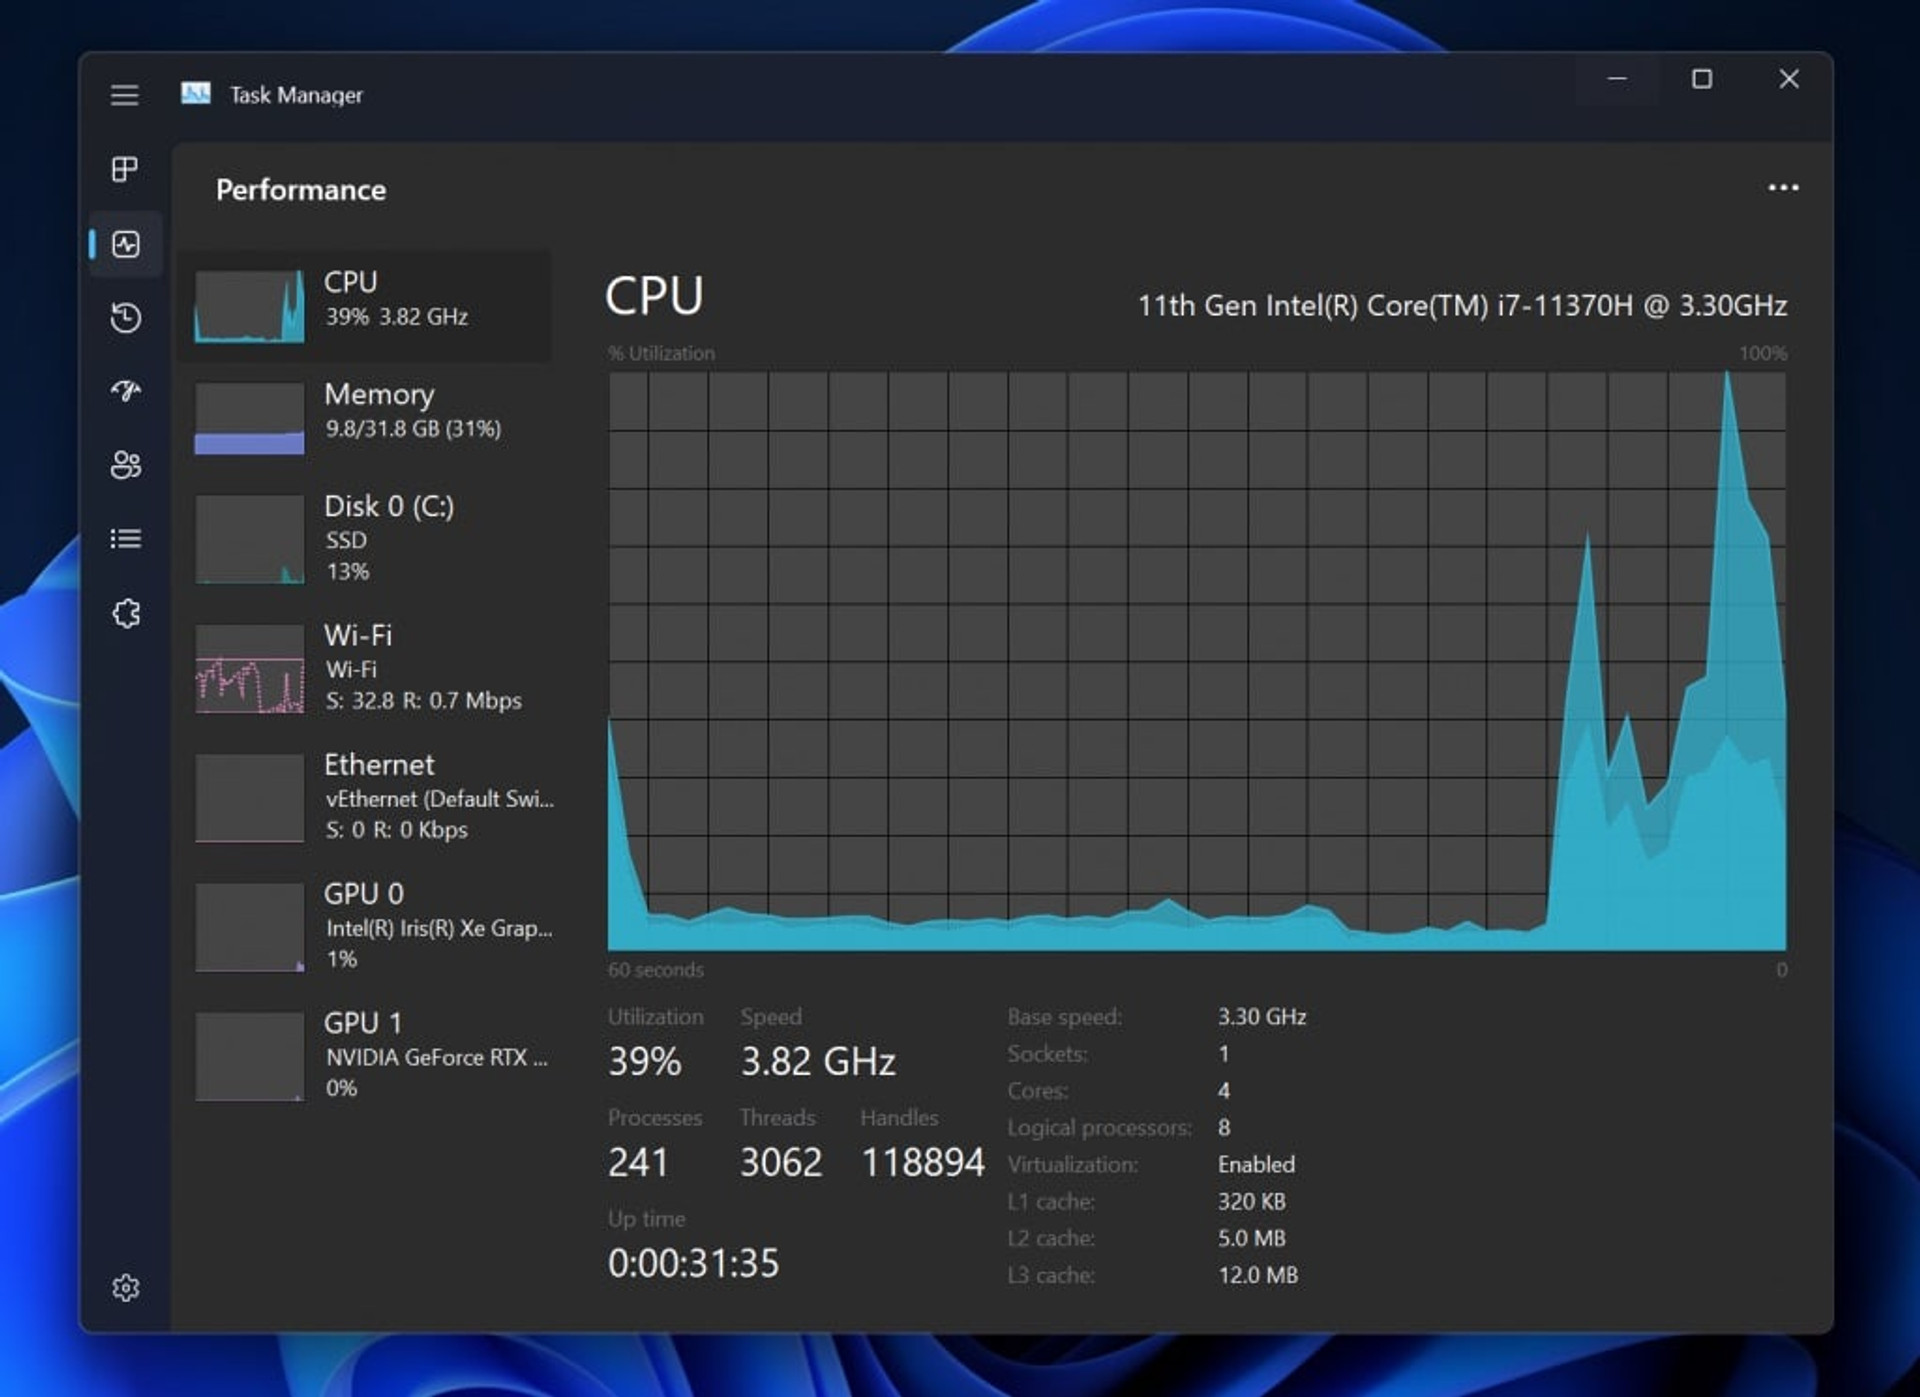Viewport: 1920px width, 1397px height.
Task: Click the threads count 3062
Action: click(x=781, y=1162)
